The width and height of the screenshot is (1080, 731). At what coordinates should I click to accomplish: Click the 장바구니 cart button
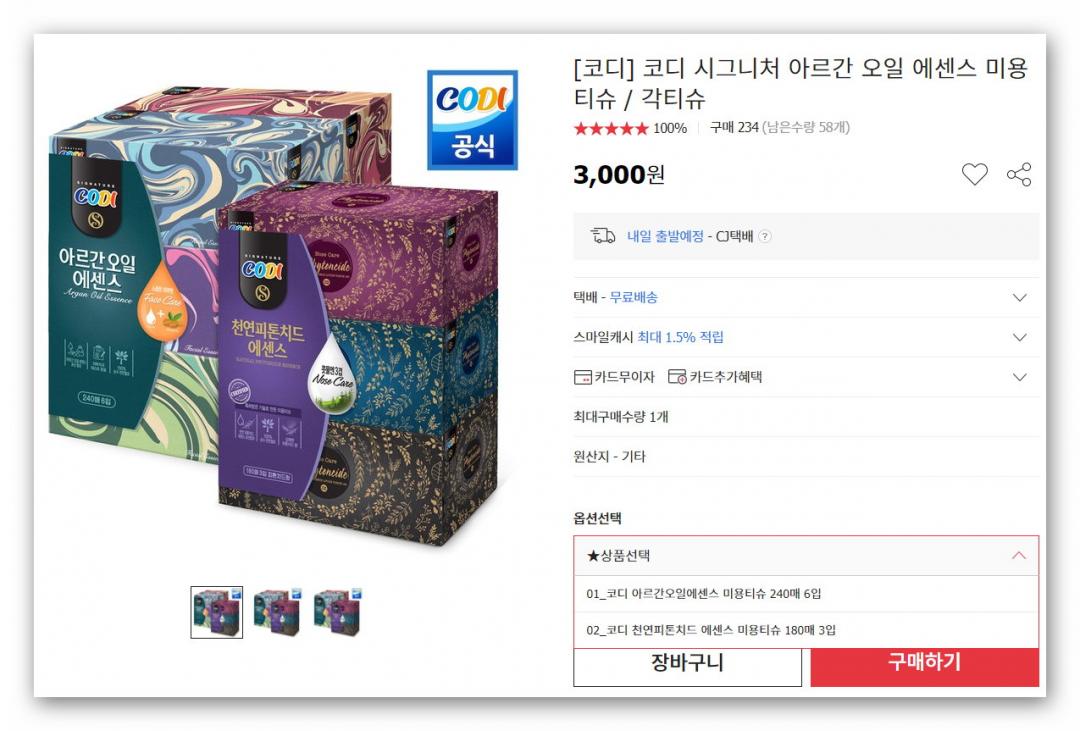(687, 666)
